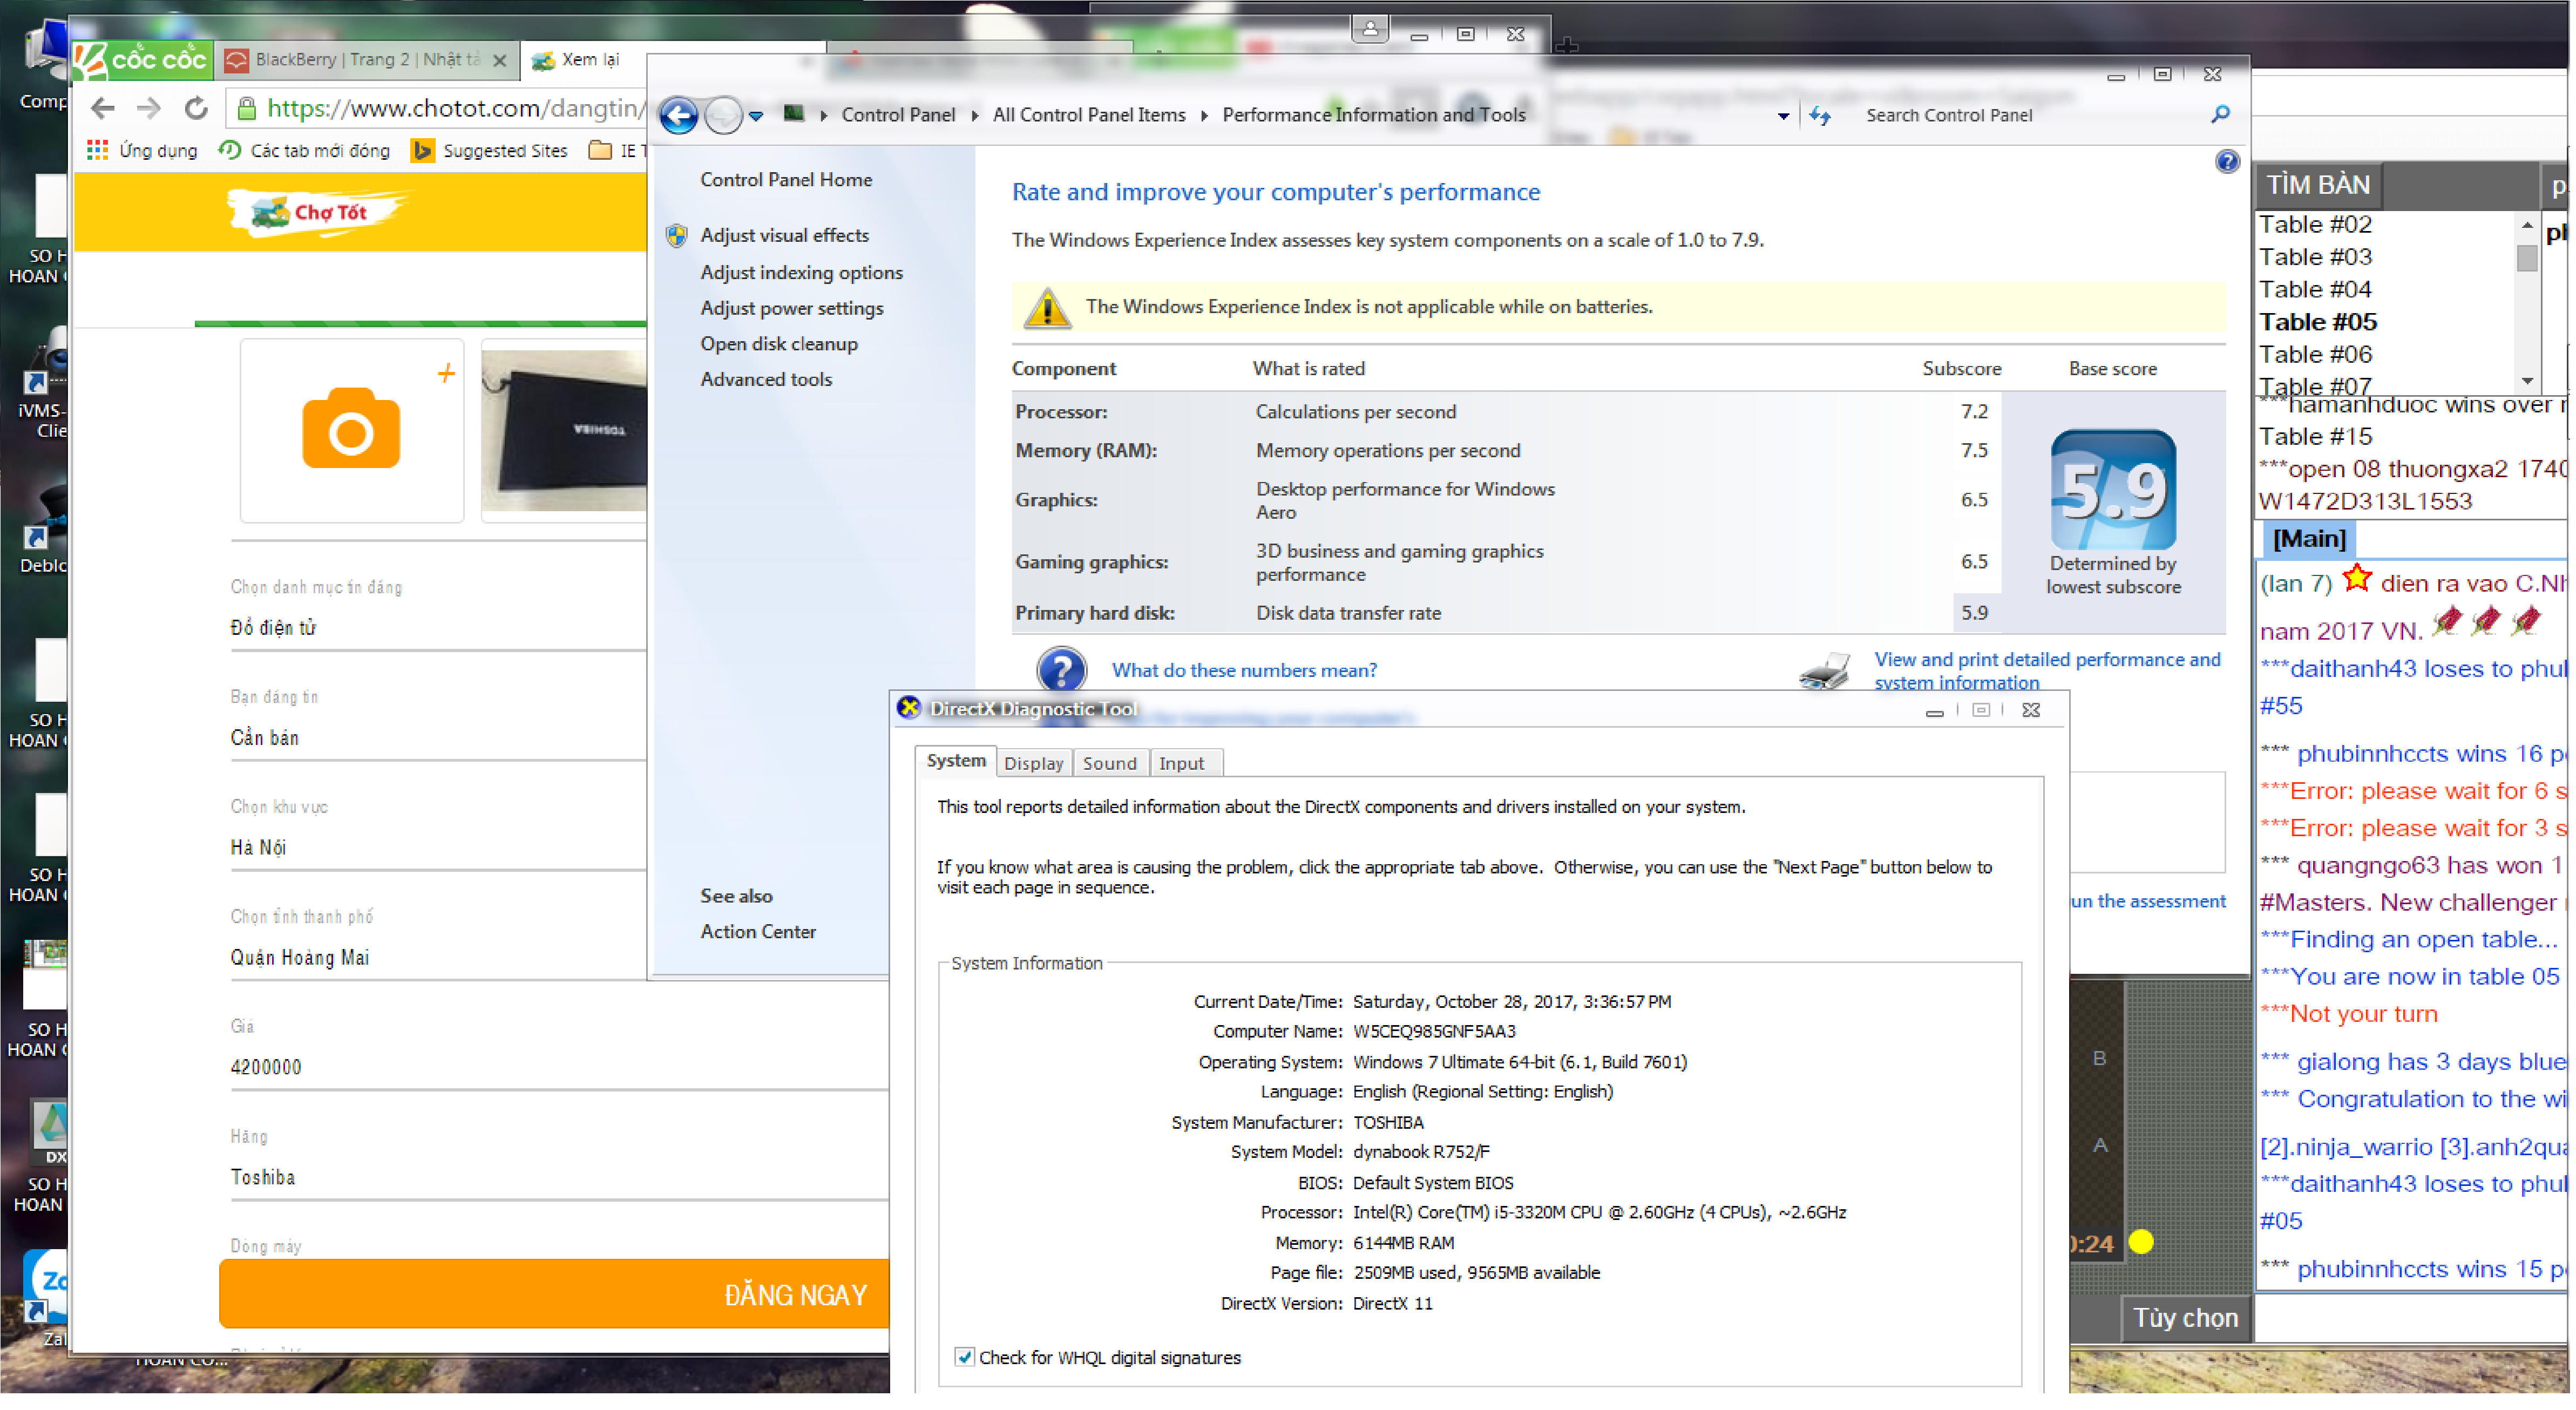
Task: Click the price field showing 4200000
Action: click(560, 1068)
